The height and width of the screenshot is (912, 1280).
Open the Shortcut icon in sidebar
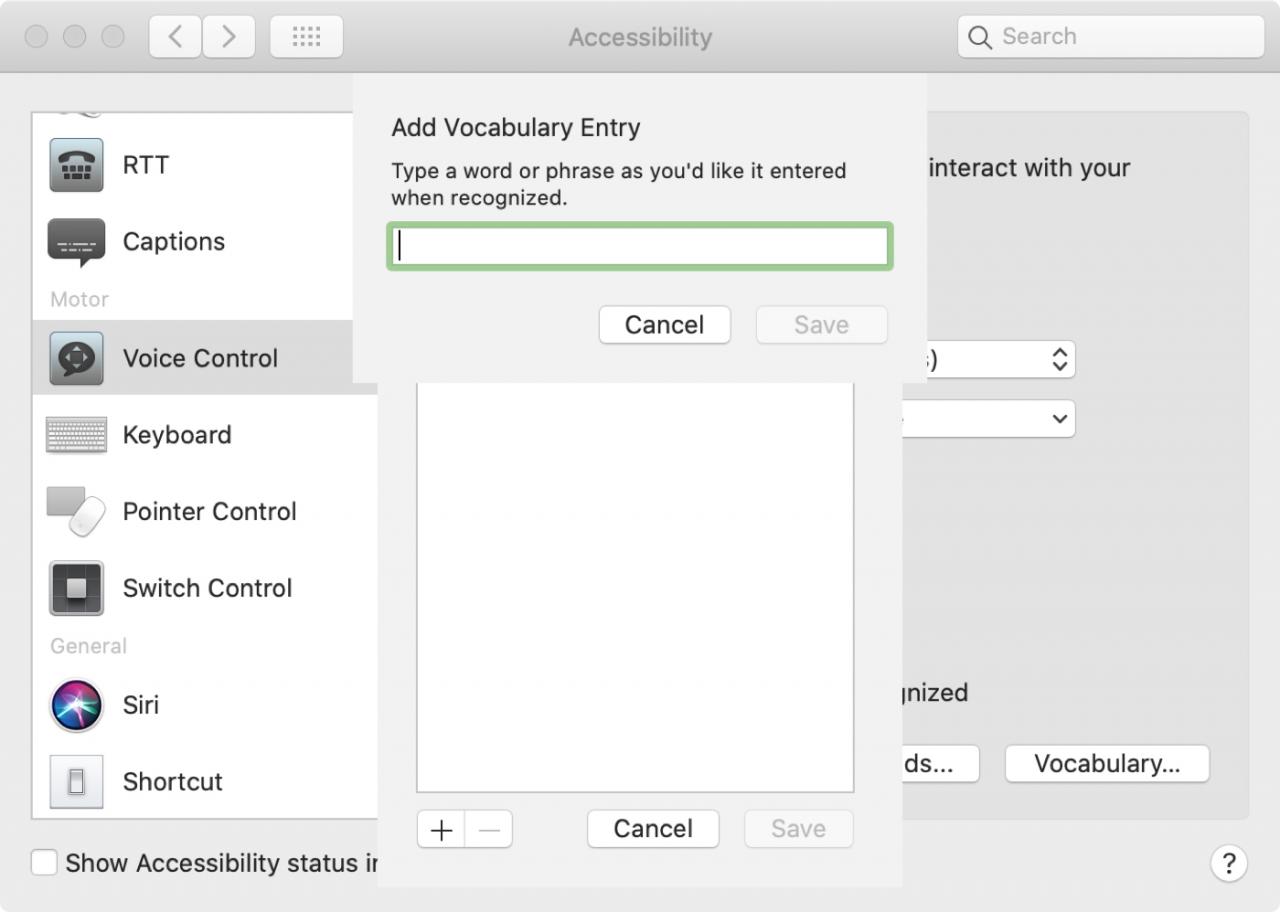76,781
